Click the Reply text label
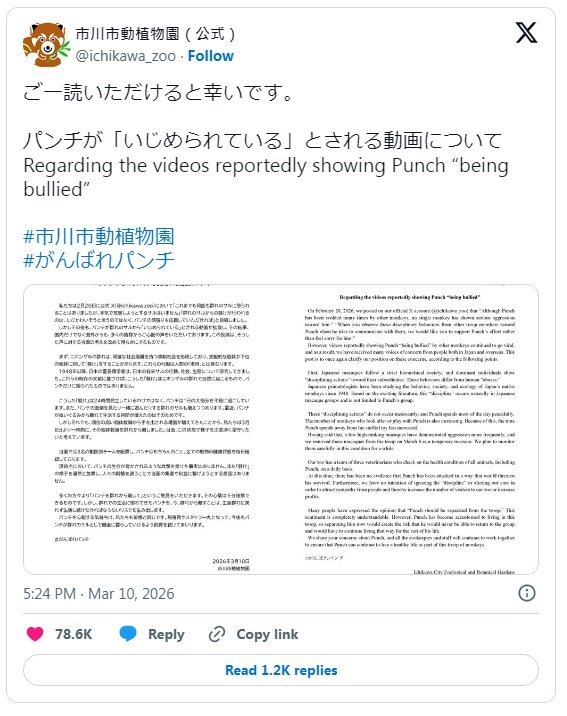The image size is (567, 716). pos(166,635)
